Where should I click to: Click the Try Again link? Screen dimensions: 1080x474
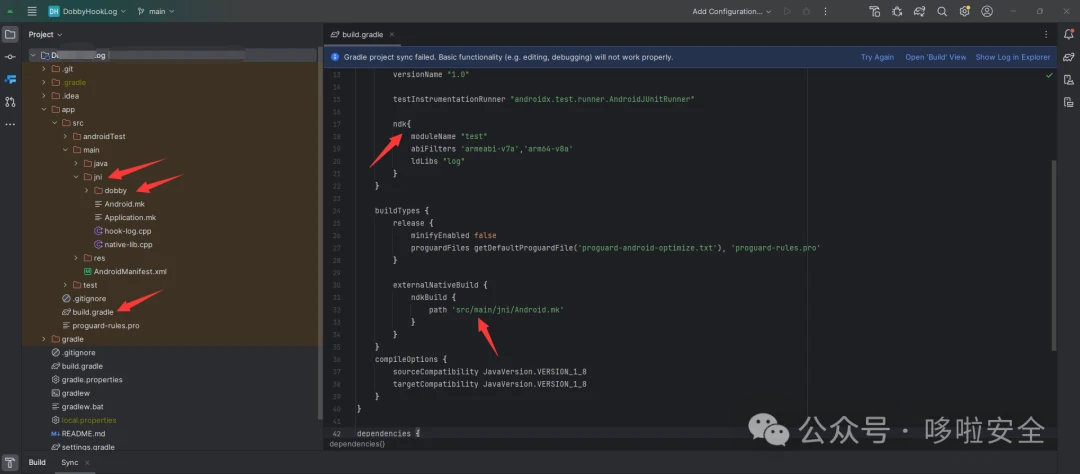tap(877, 57)
